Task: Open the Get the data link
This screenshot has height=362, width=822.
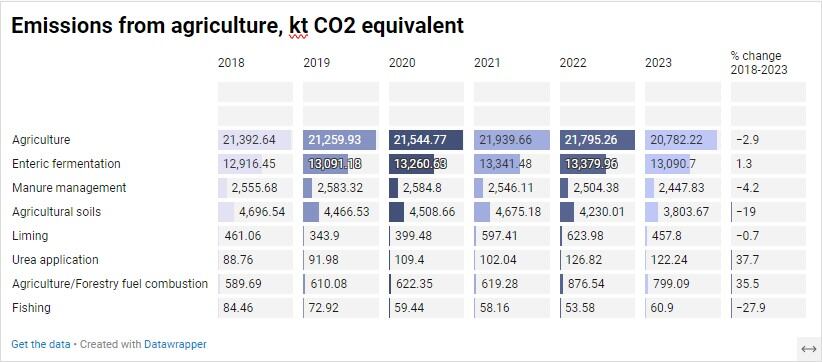Action: tap(41, 344)
